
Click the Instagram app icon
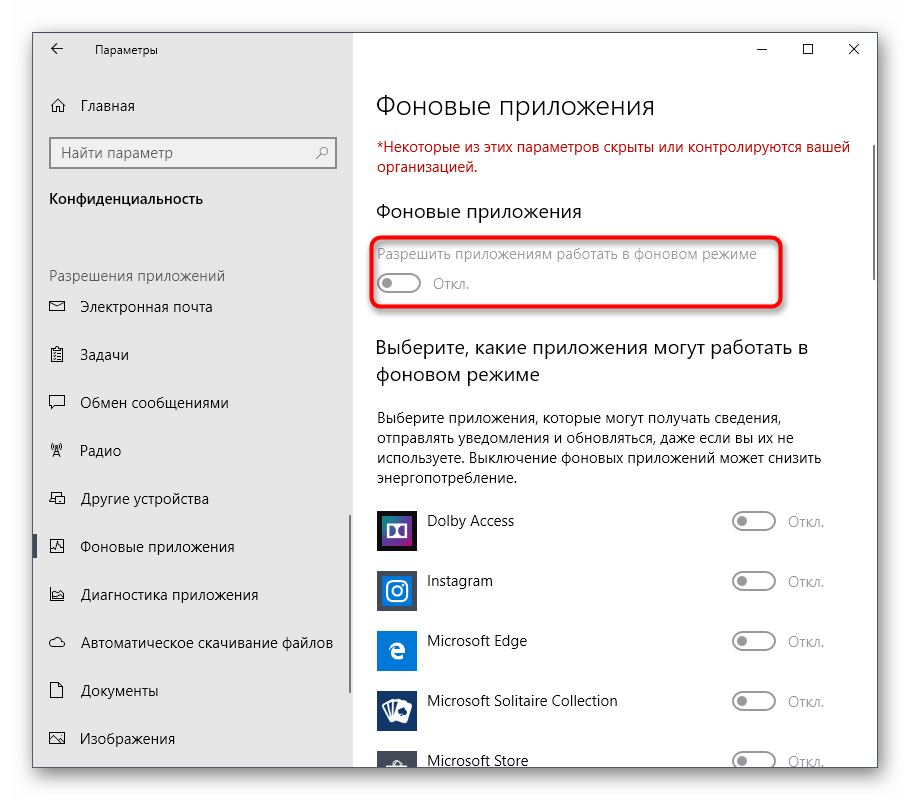tap(396, 590)
